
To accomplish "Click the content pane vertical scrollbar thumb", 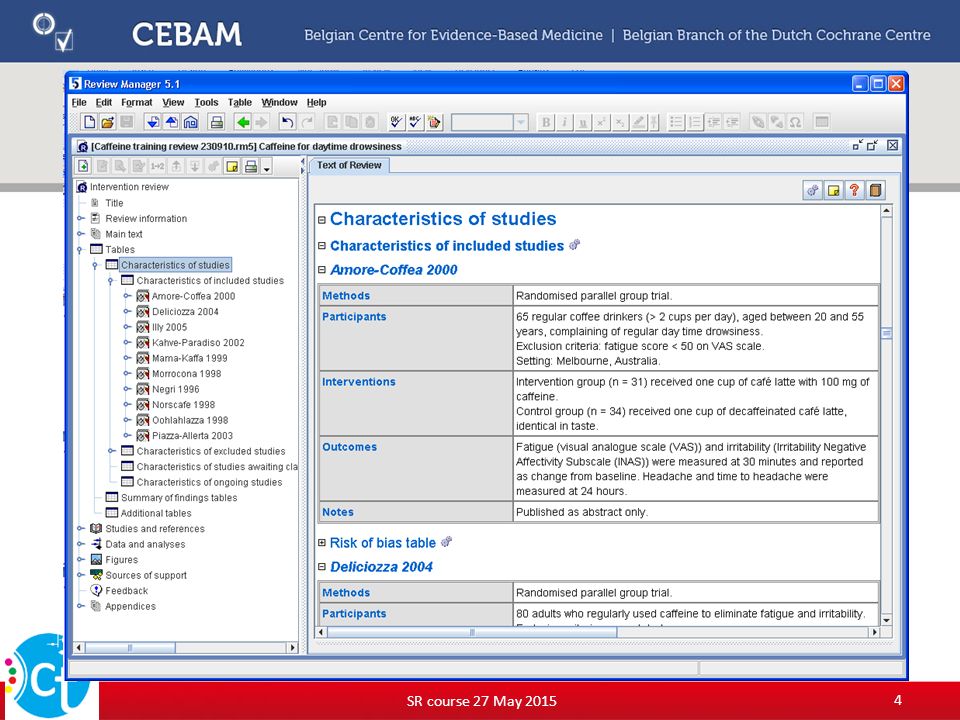I will click(x=886, y=334).
